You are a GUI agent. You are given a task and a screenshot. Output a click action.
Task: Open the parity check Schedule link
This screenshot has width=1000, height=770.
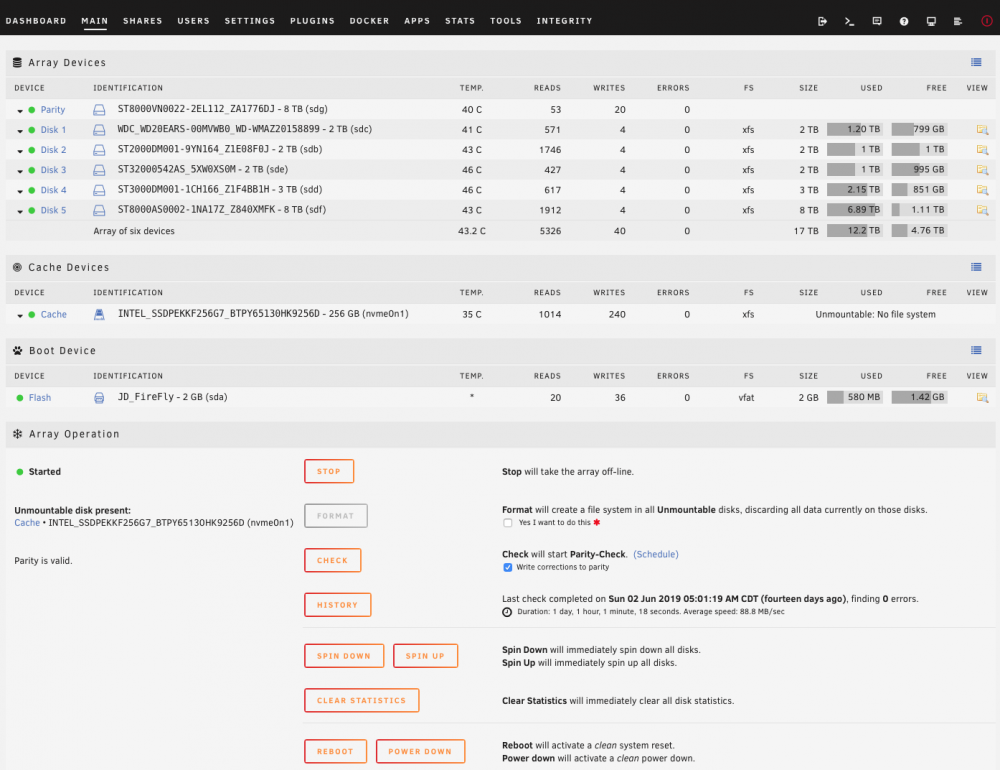coord(656,554)
